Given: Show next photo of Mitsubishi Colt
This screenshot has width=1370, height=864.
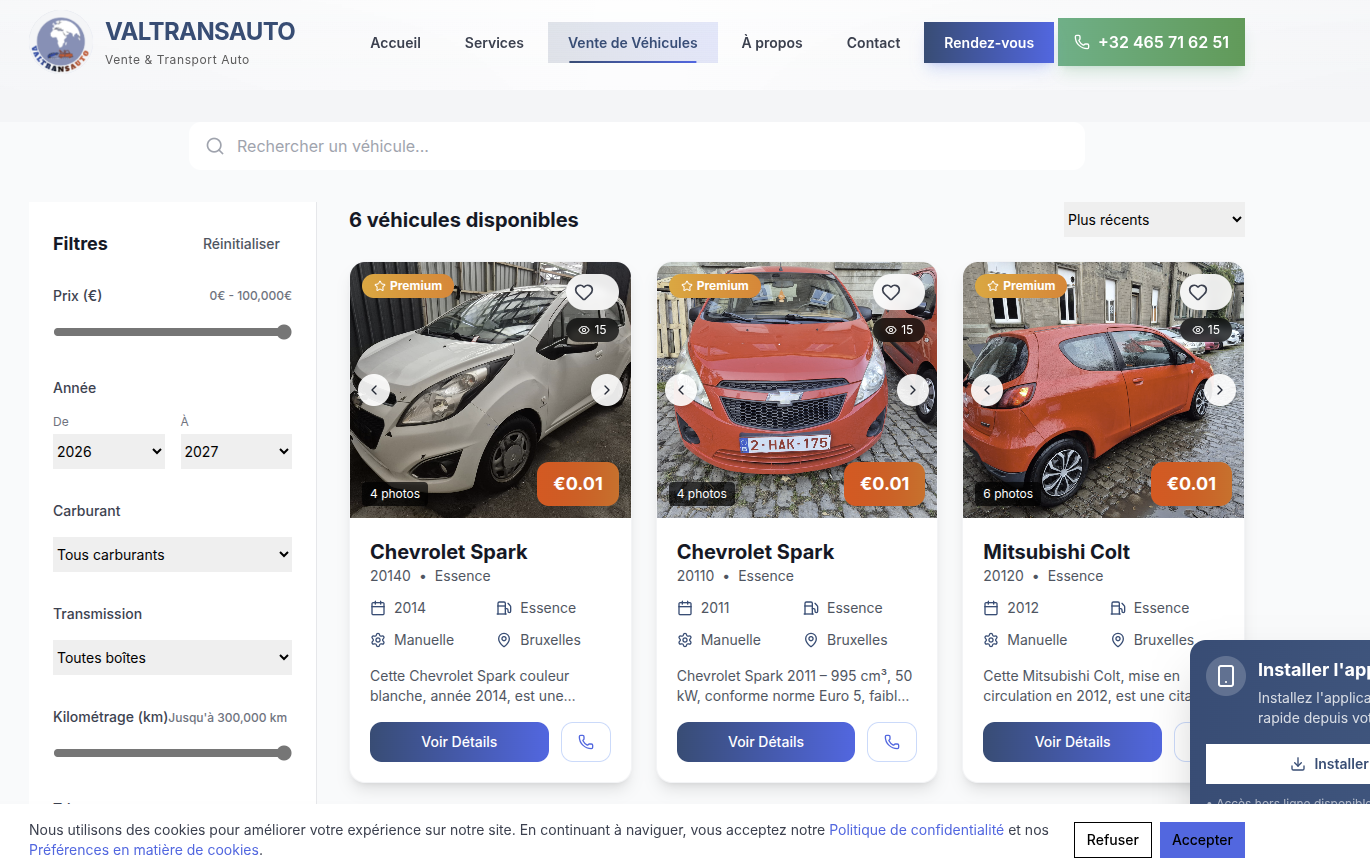Looking at the screenshot, I should [1220, 390].
